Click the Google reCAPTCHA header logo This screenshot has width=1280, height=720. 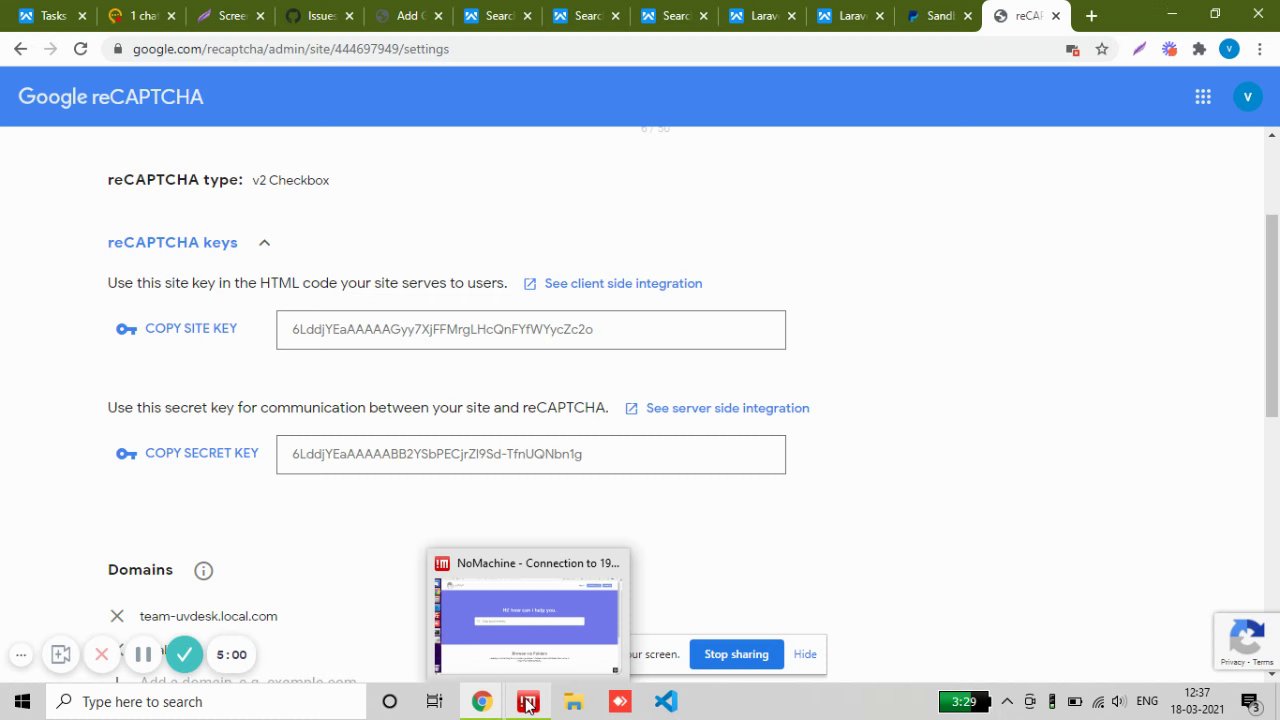click(111, 97)
